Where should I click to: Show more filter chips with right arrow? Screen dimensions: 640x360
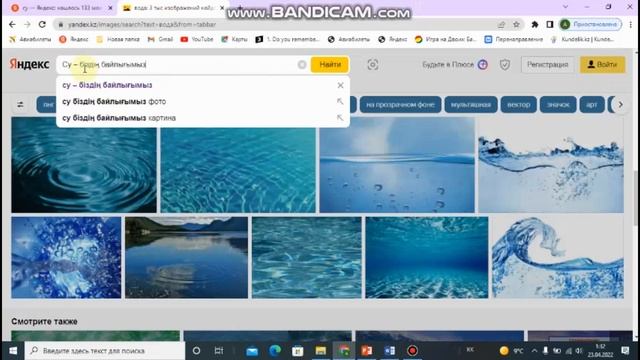pos(620,104)
